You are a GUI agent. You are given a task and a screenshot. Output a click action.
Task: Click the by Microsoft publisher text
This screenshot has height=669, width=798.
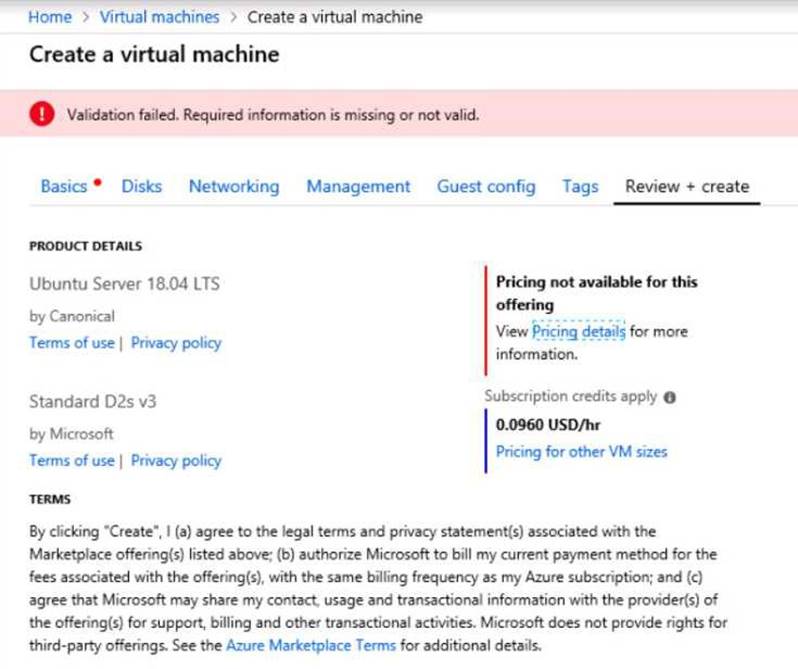(x=71, y=434)
